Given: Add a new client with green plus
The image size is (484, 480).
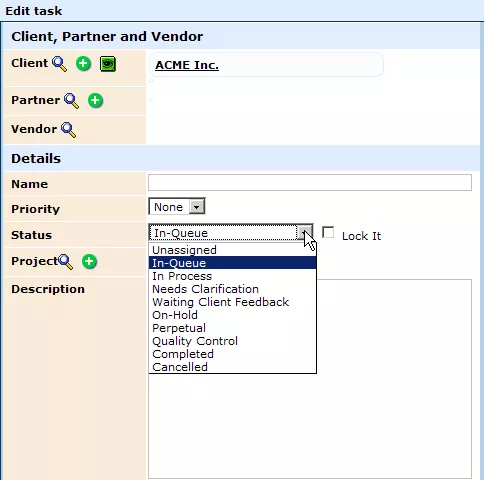Looking at the screenshot, I should pyautogui.click(x=83, y=63).
